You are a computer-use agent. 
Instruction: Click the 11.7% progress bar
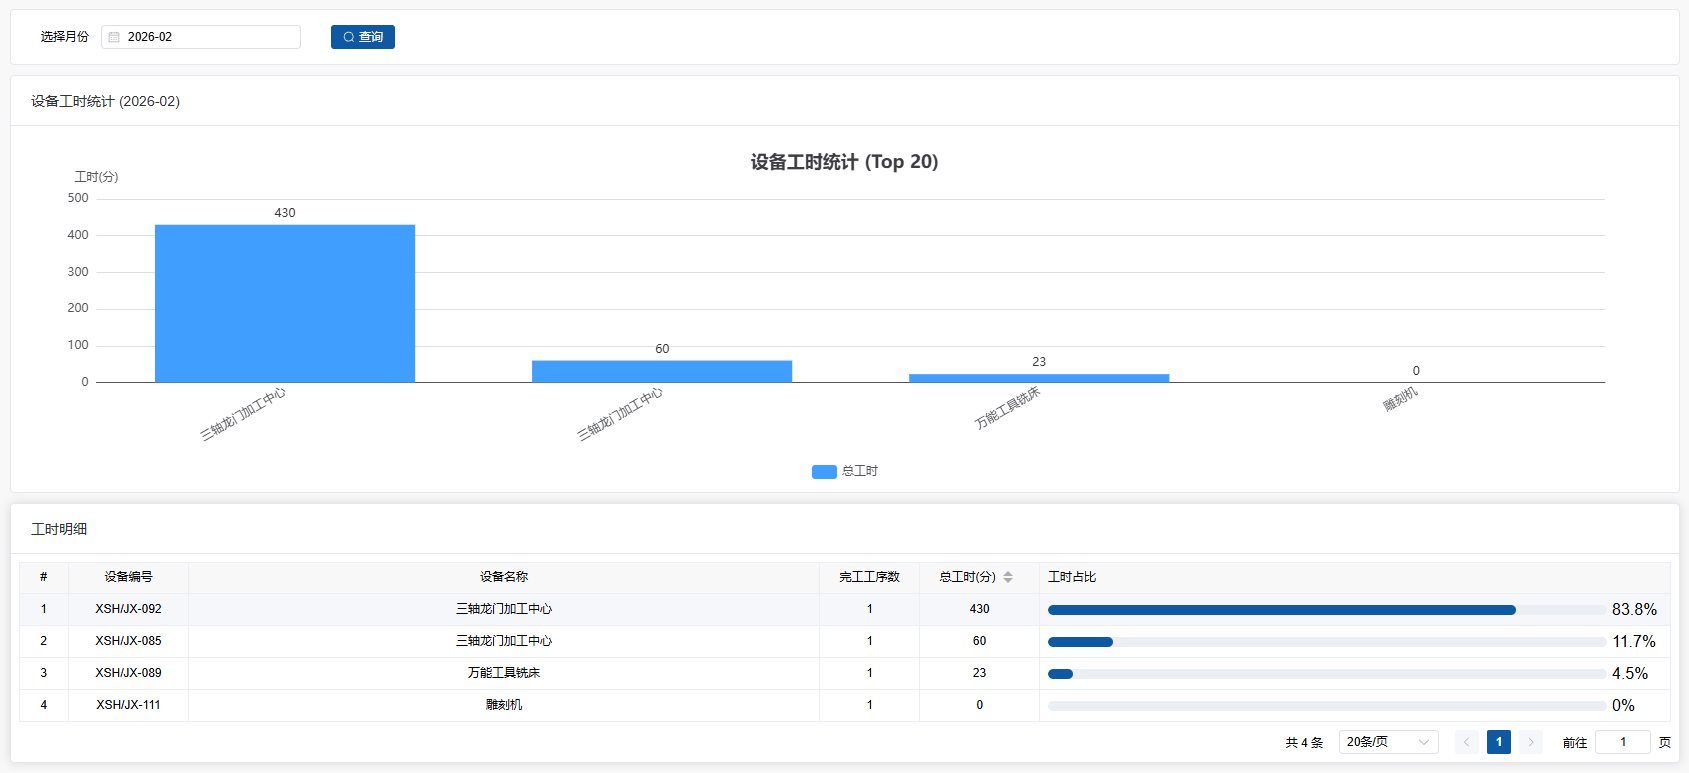(1326, 642)
